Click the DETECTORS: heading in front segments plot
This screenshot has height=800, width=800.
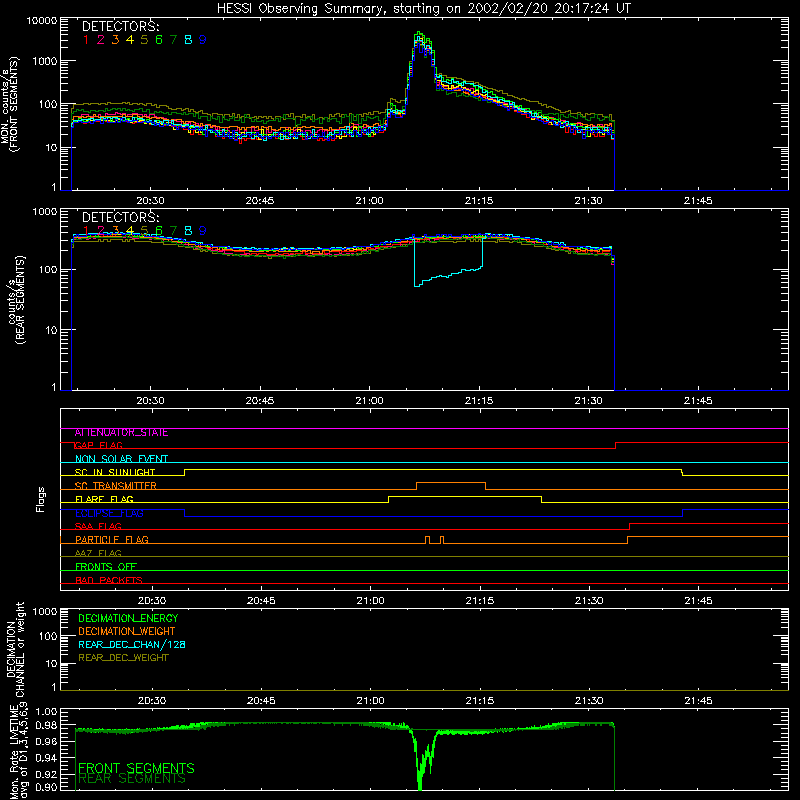120,26
